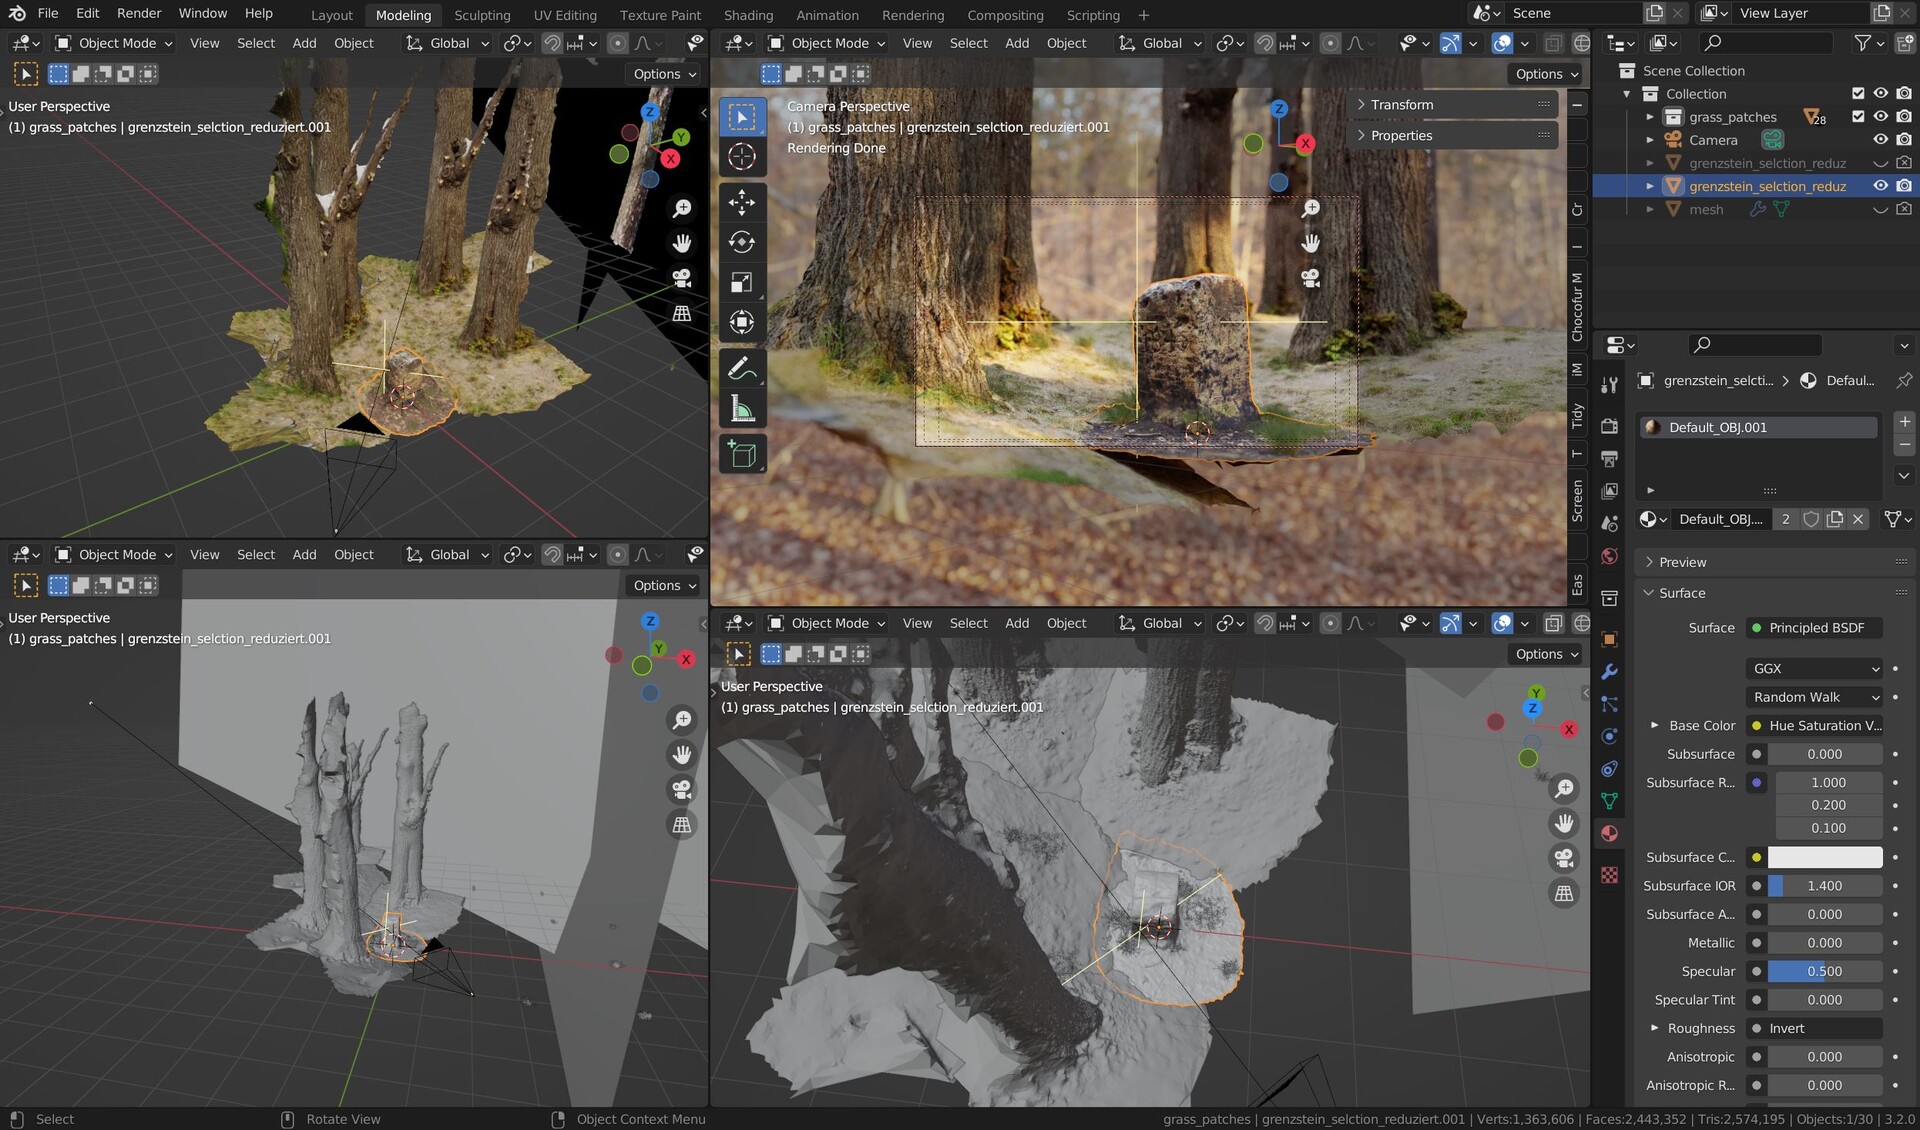The image size is (1920, 1130).
Task: Toggle visibility of grass_patches collection
Action: pos(1880,117)
